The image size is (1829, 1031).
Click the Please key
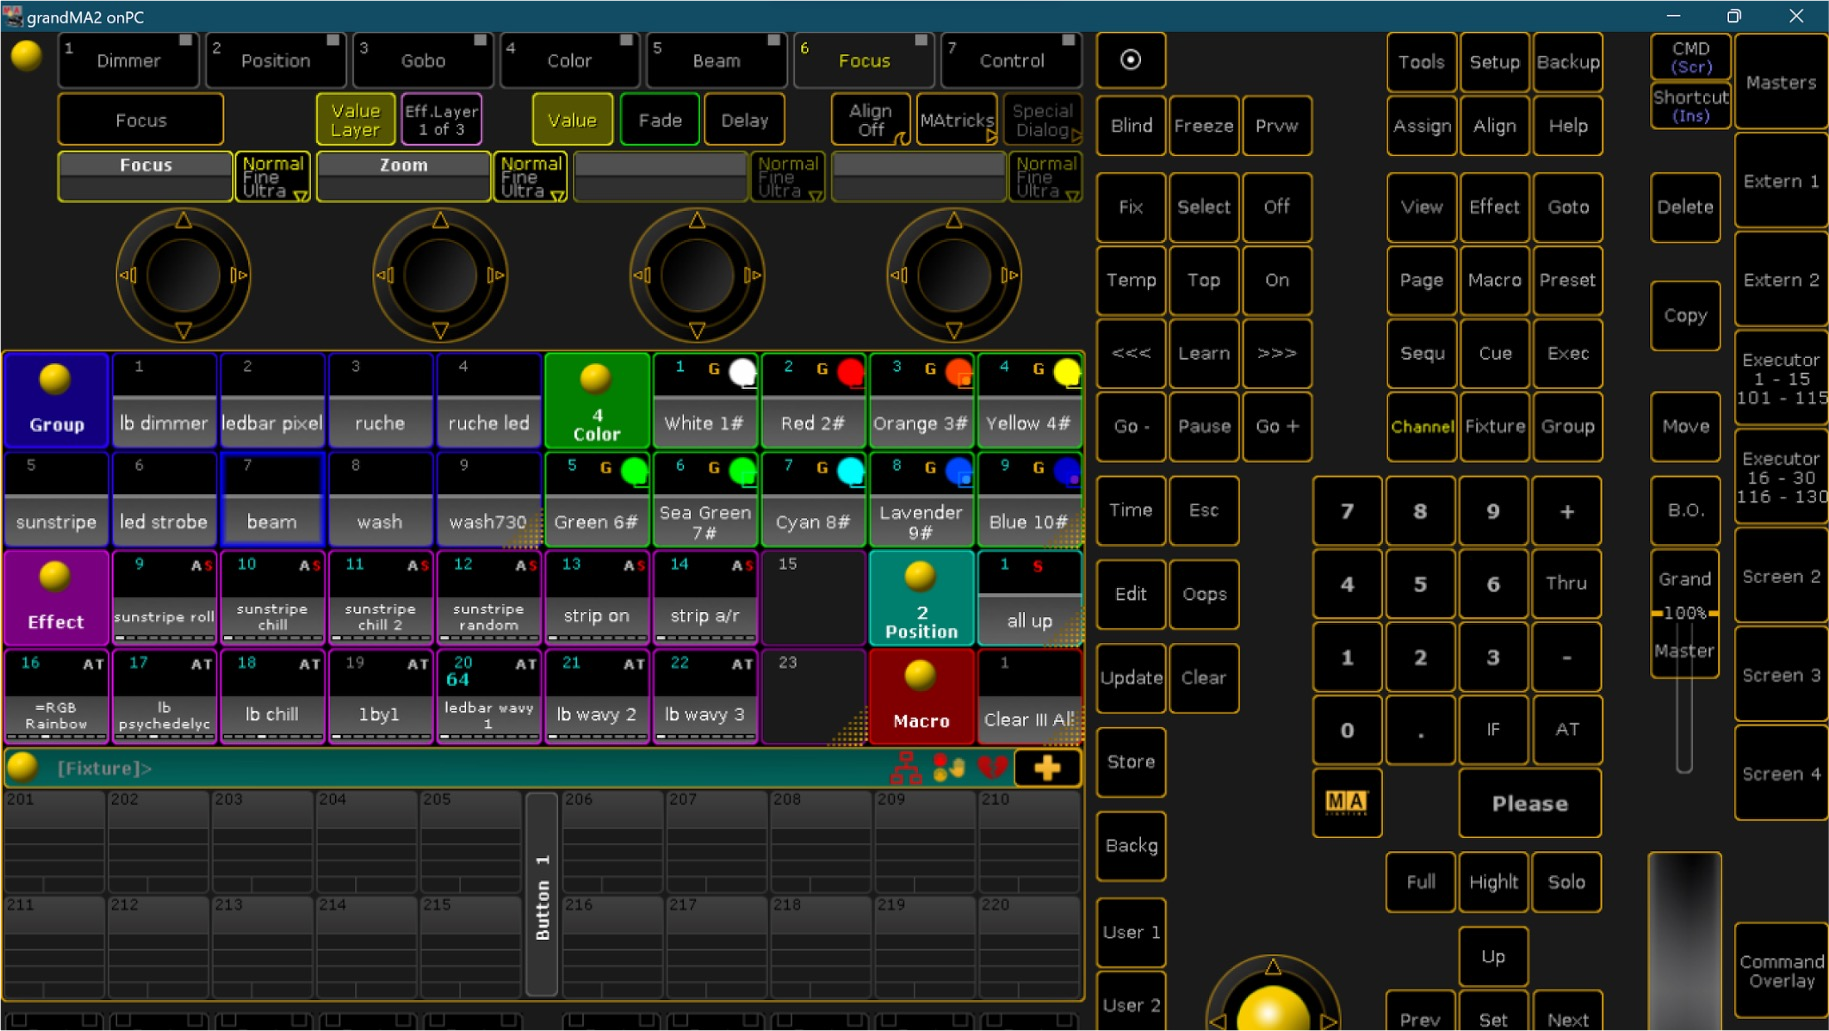click(1529, 803)
